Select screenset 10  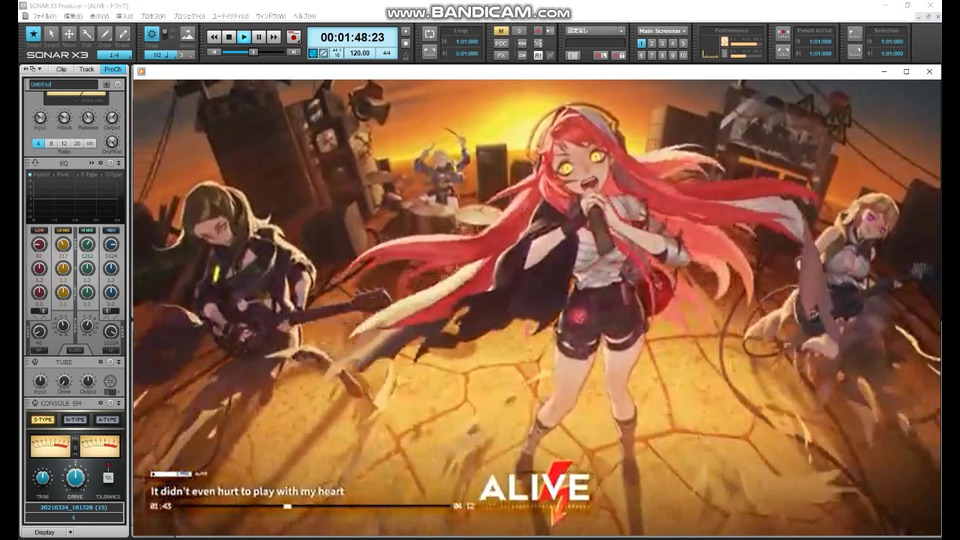coord(683,55)
